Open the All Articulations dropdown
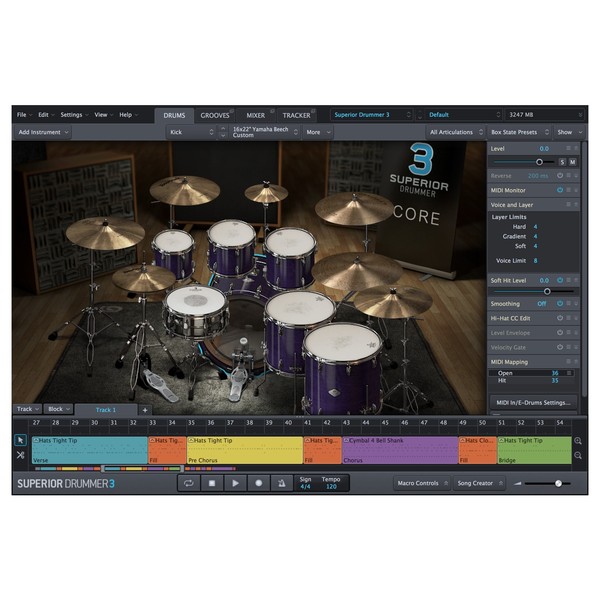 456,132
